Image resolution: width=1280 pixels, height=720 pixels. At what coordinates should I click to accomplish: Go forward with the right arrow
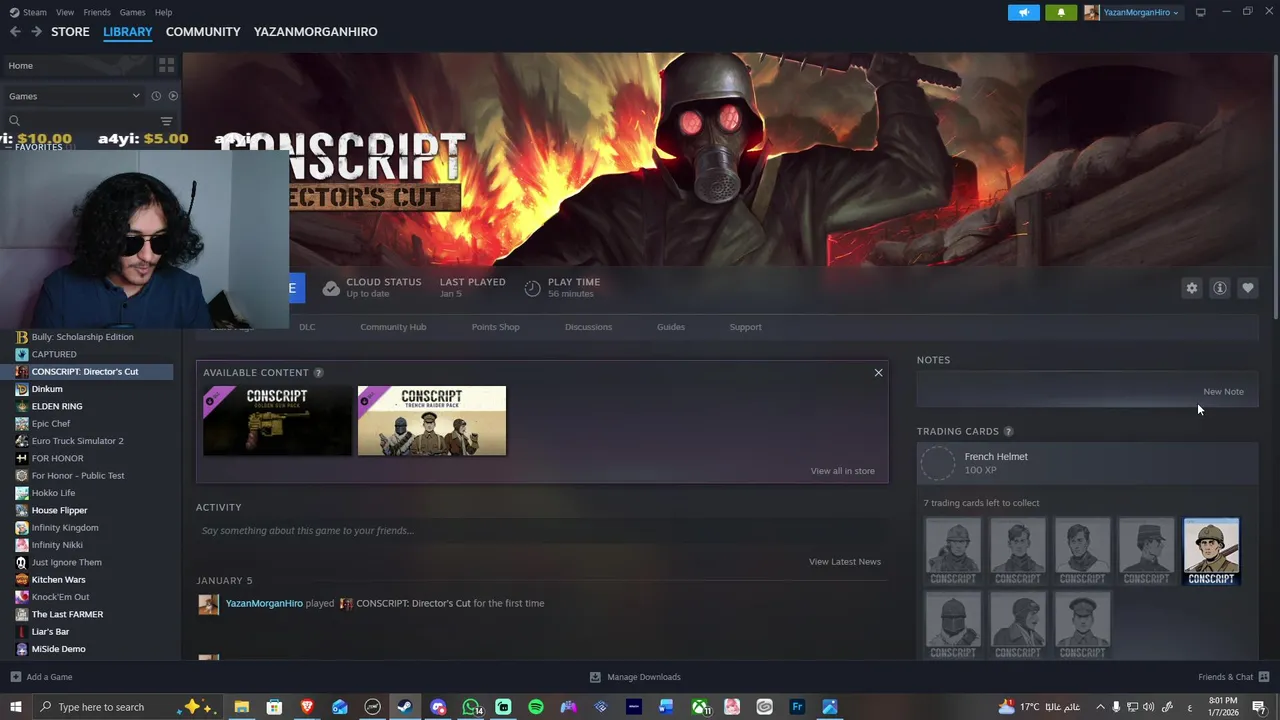click(36, 32)
